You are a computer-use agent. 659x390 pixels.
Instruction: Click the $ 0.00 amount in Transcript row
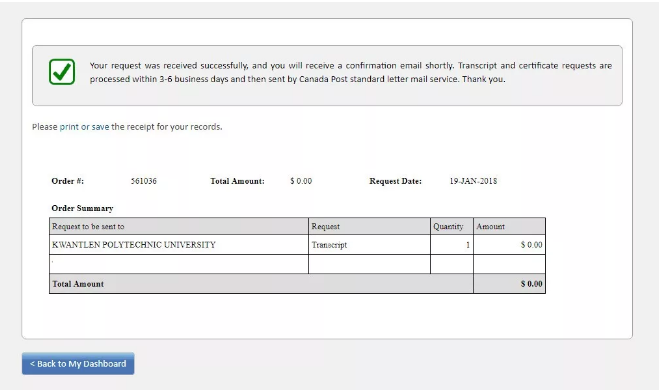coord(531,245)
